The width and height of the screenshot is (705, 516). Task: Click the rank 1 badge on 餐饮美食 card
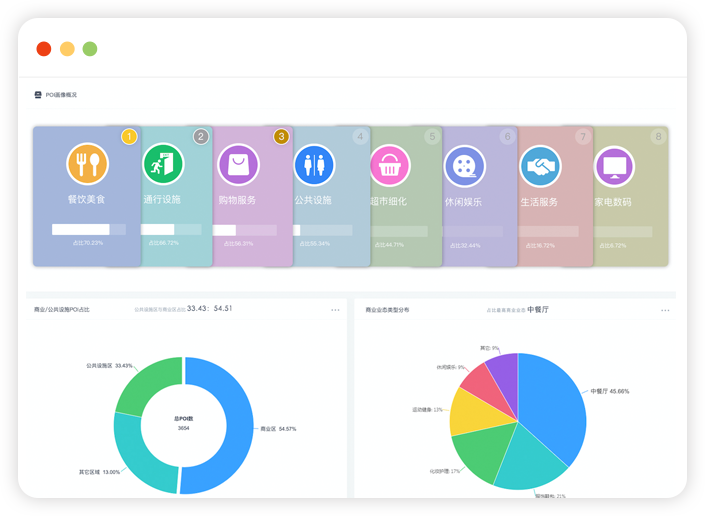pos(129,136)
